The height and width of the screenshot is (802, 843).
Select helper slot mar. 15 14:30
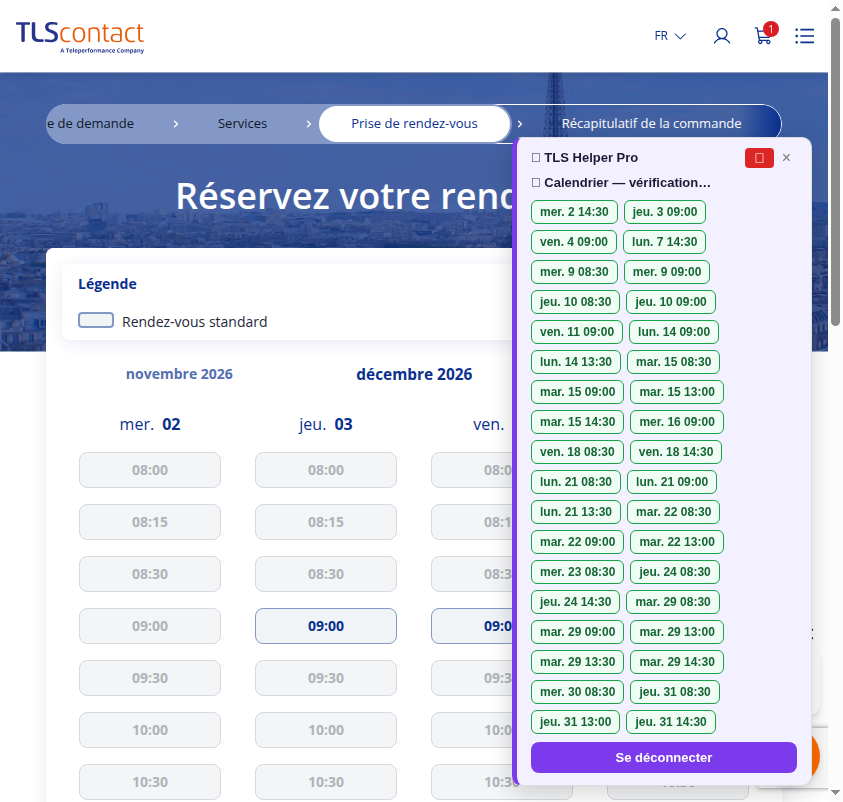[577, 422]
